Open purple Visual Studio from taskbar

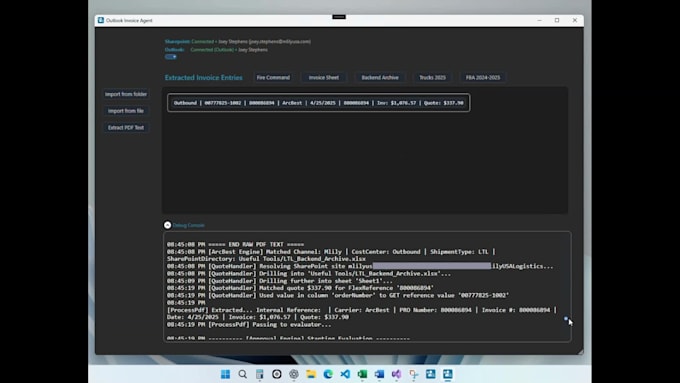click(x=396, y=374)
